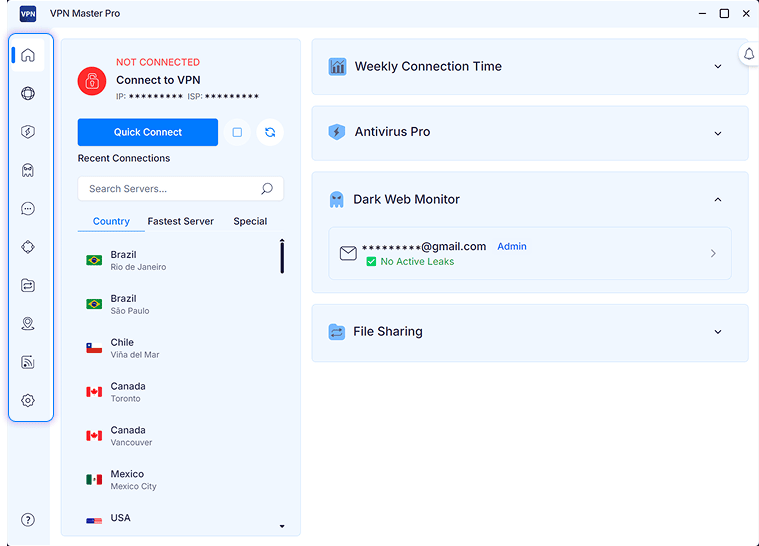Screen dimensions: 759x546
Task: Click the Weekly Connection Time chart icon
Action: (337, 66)
